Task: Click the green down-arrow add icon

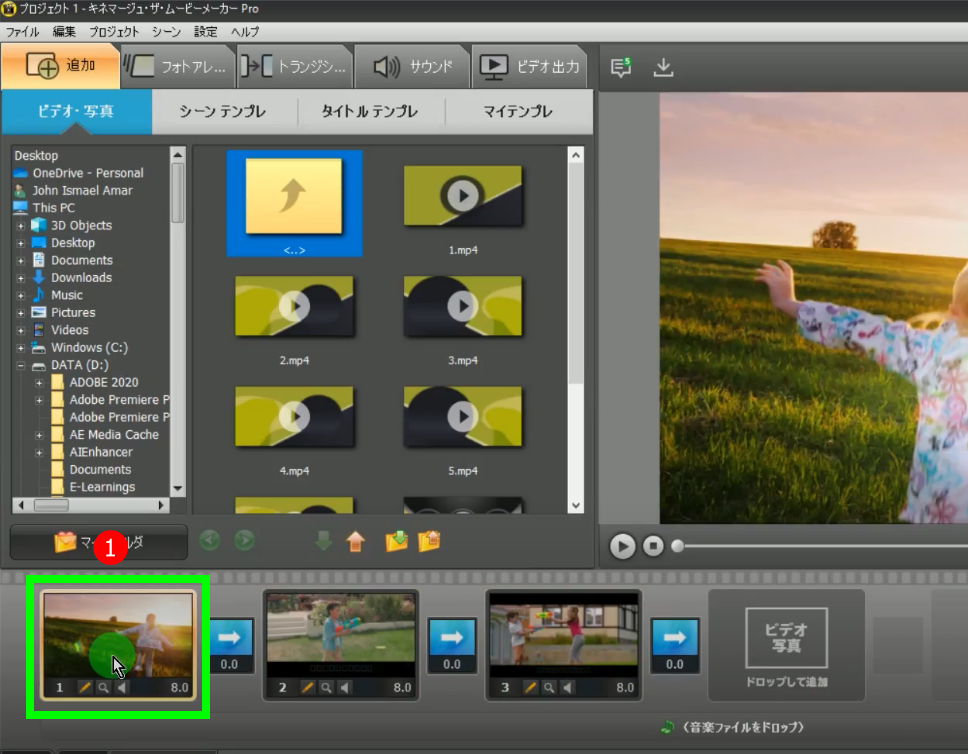Action: pyautogui.click(x=323, y=542)
